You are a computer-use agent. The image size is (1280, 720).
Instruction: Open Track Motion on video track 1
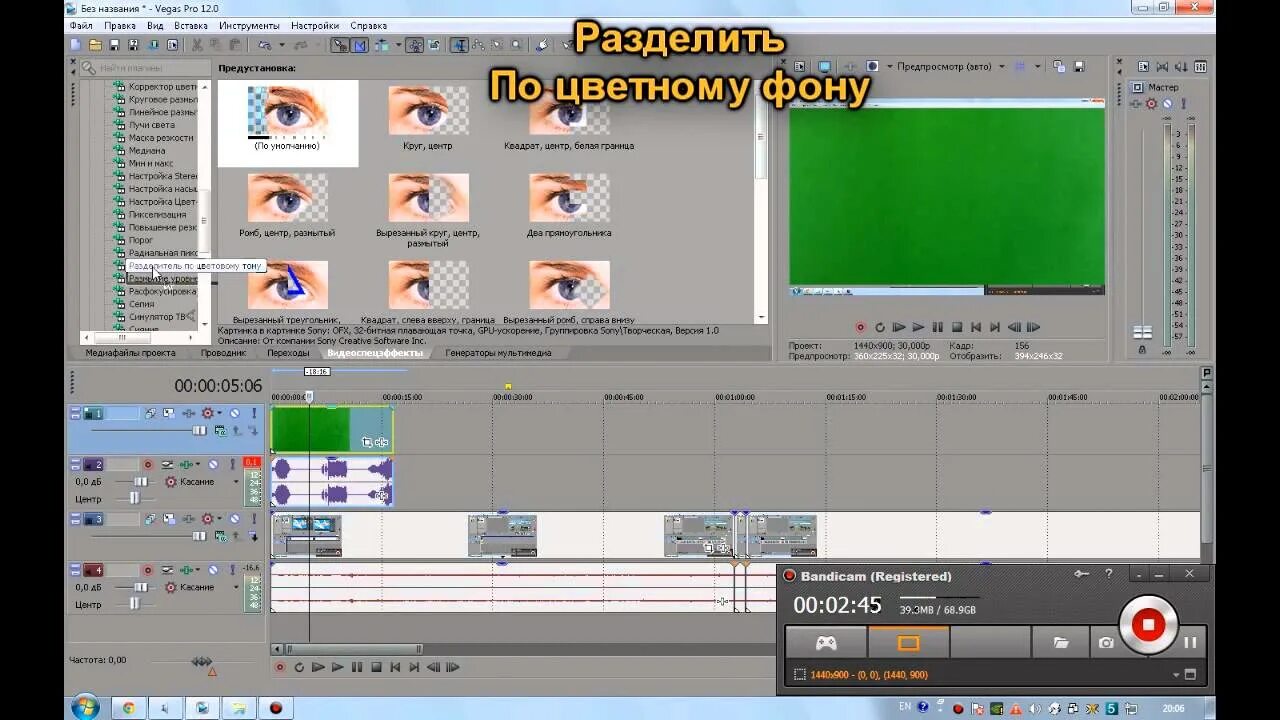pyautogui.click(x=169, y=413)
